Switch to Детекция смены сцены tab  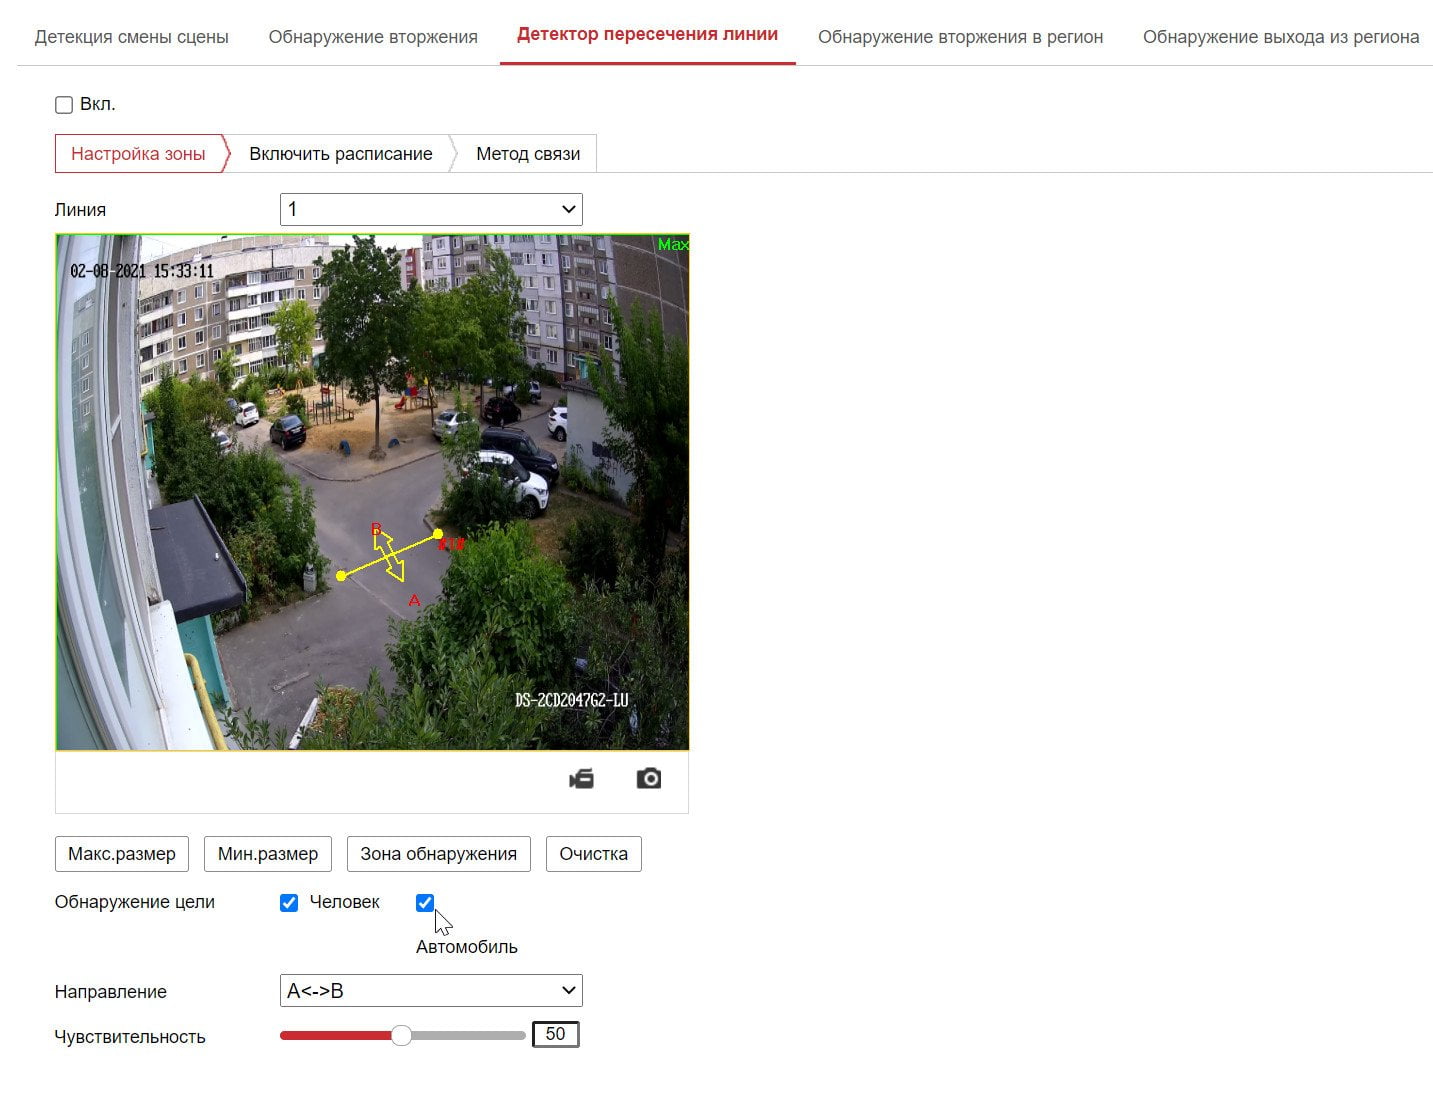point(132,37)
